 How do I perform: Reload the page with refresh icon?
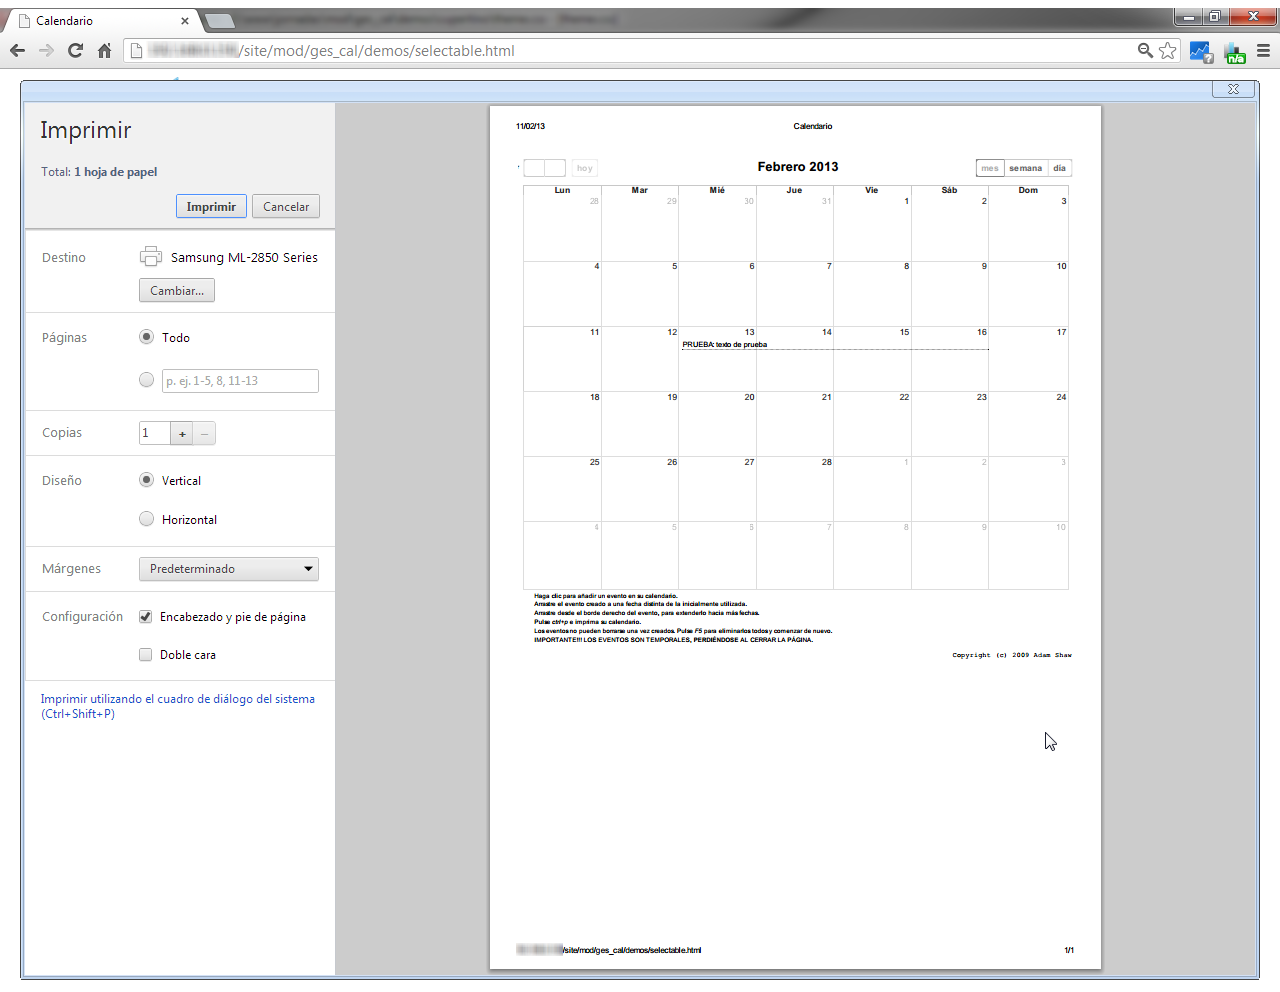[x=75, y=51]
